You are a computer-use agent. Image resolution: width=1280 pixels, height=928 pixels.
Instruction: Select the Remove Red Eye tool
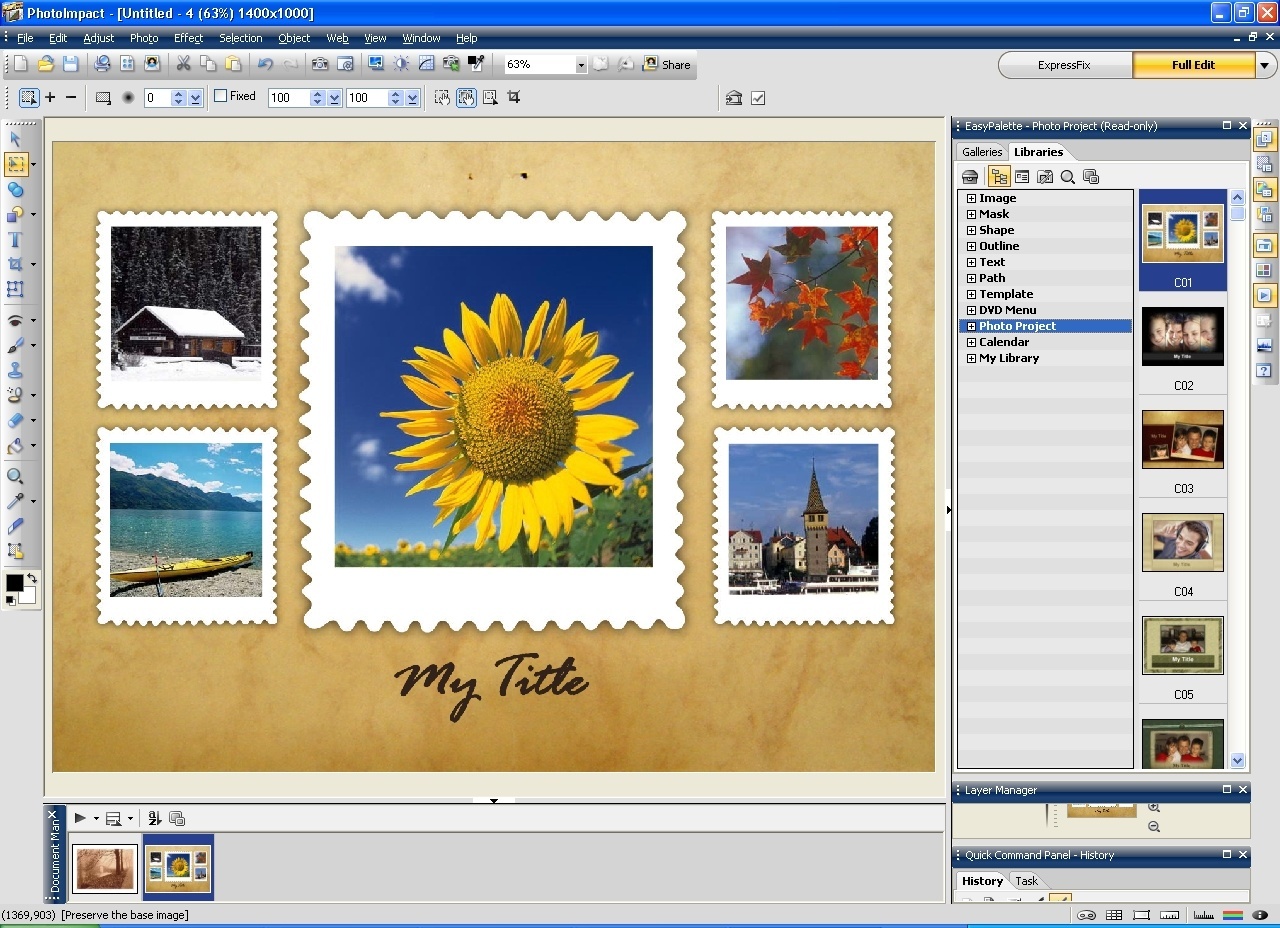pyautogui.click(x=15, y=321)
